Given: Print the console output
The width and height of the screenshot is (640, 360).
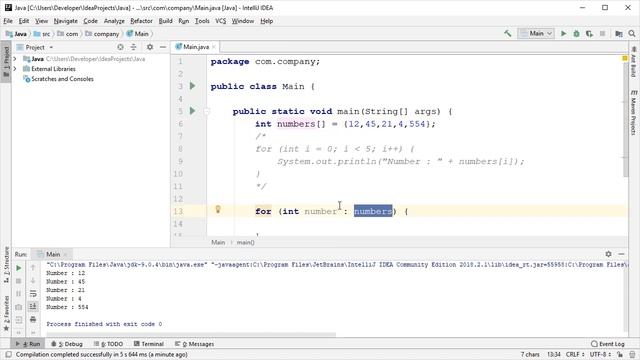Looking at the screenshot, I should coord(33,319).
